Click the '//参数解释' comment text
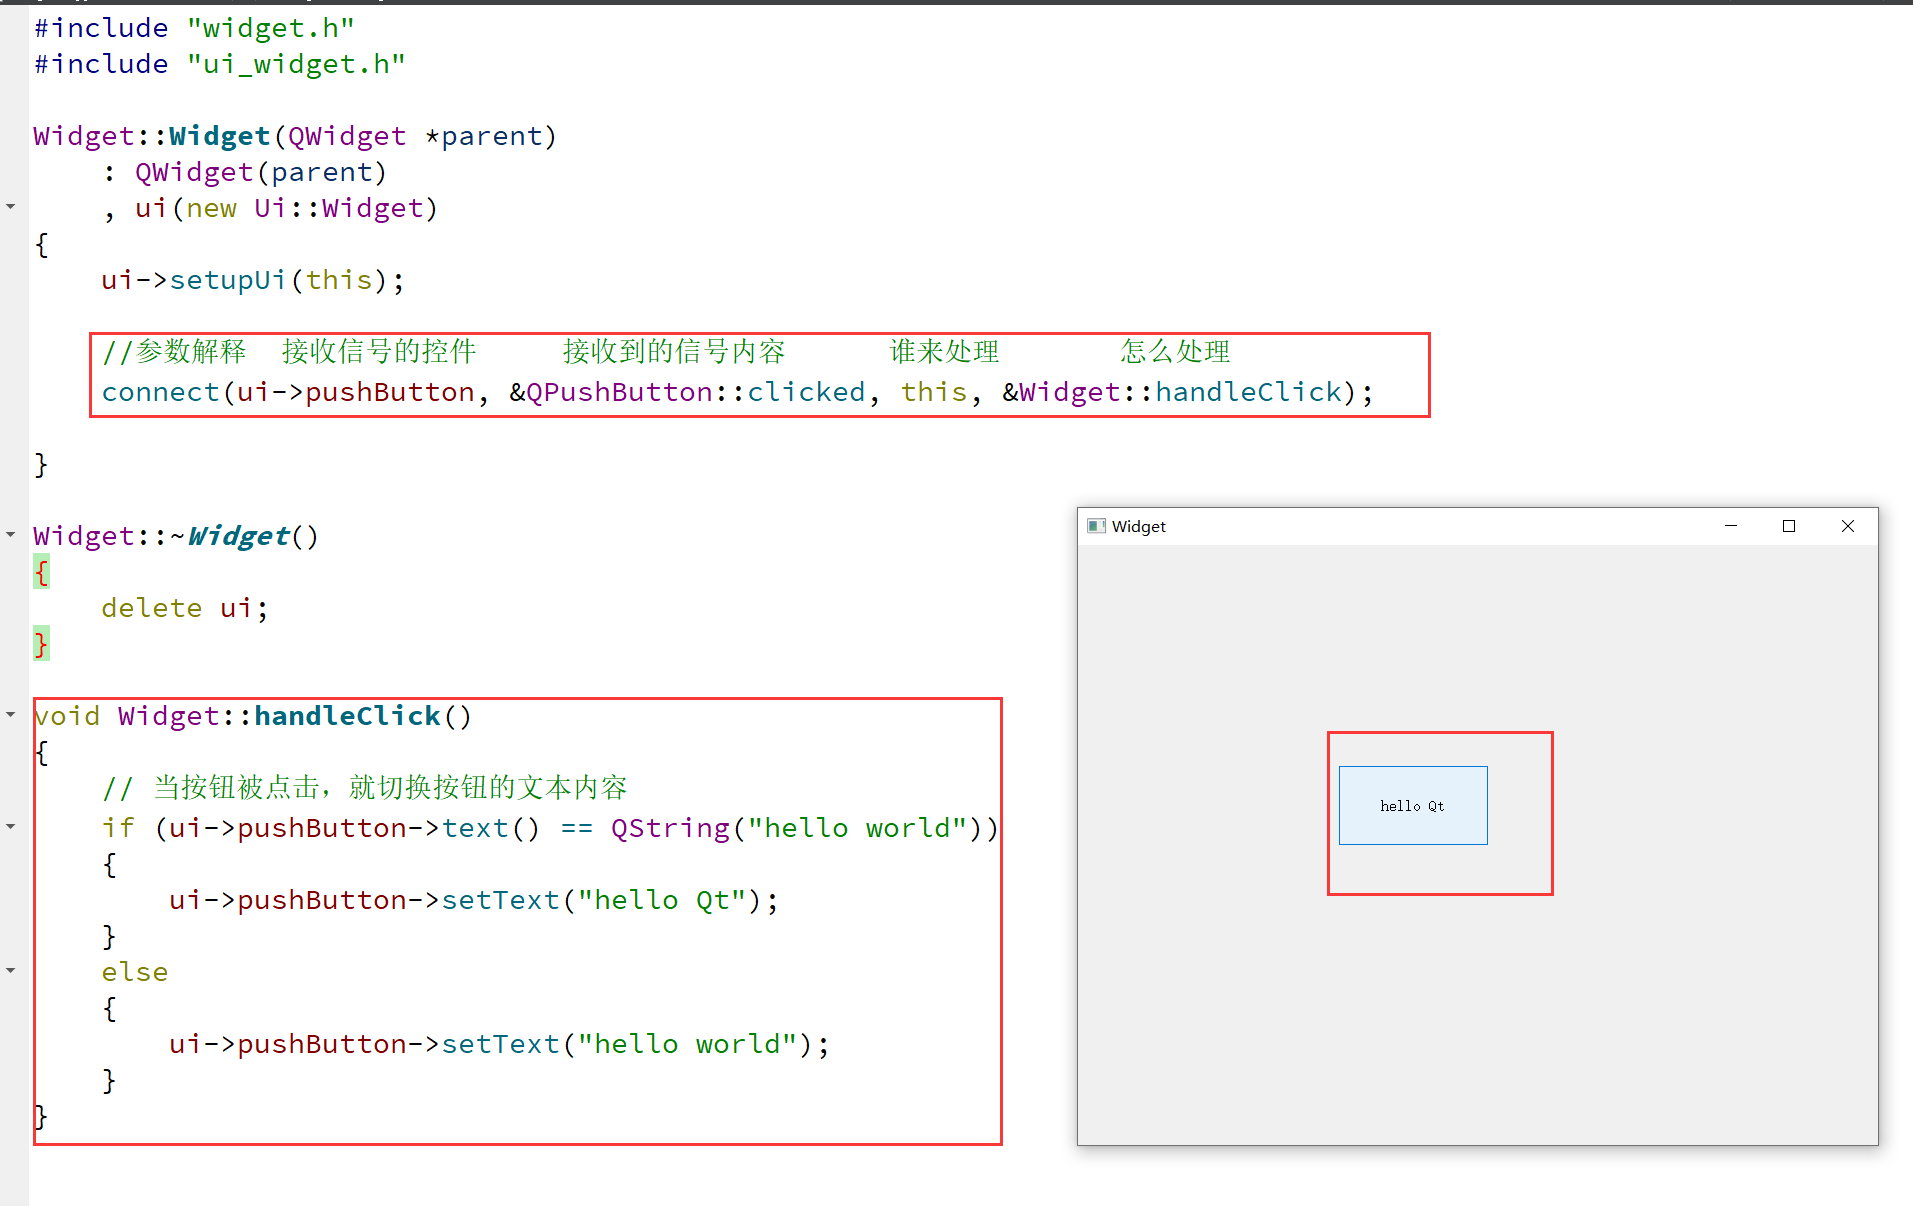Screen dimensions: 1913x1206 tap(174, 352)
